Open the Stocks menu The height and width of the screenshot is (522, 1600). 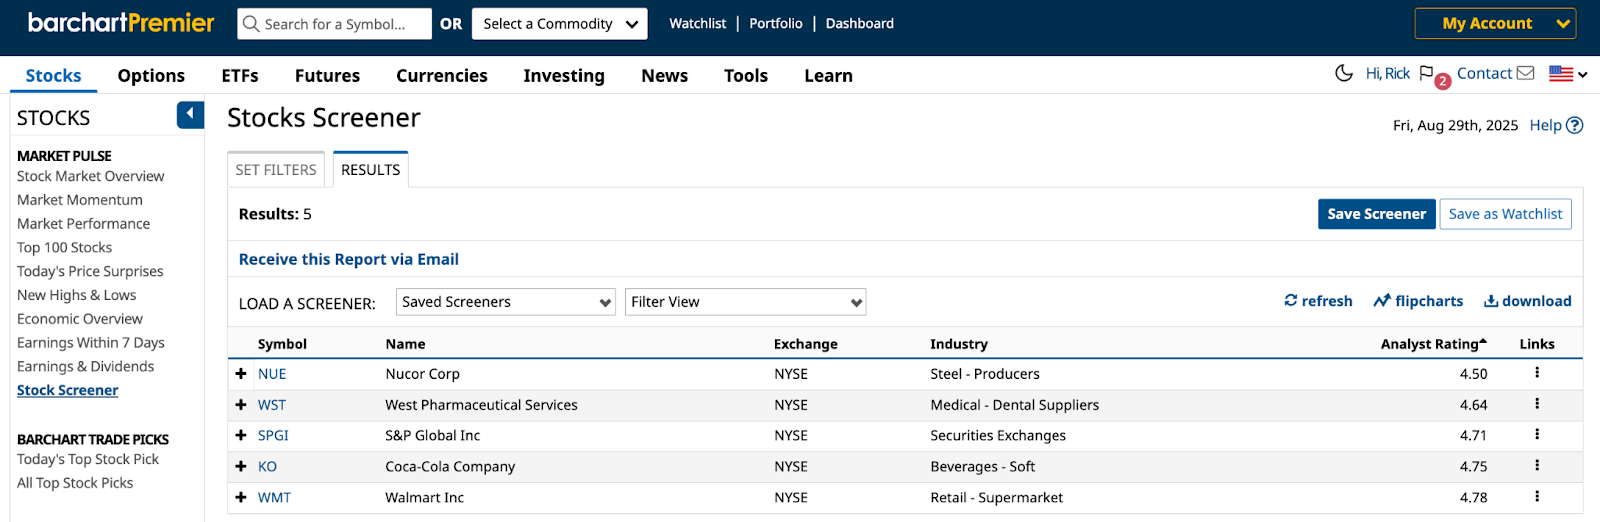53,76
